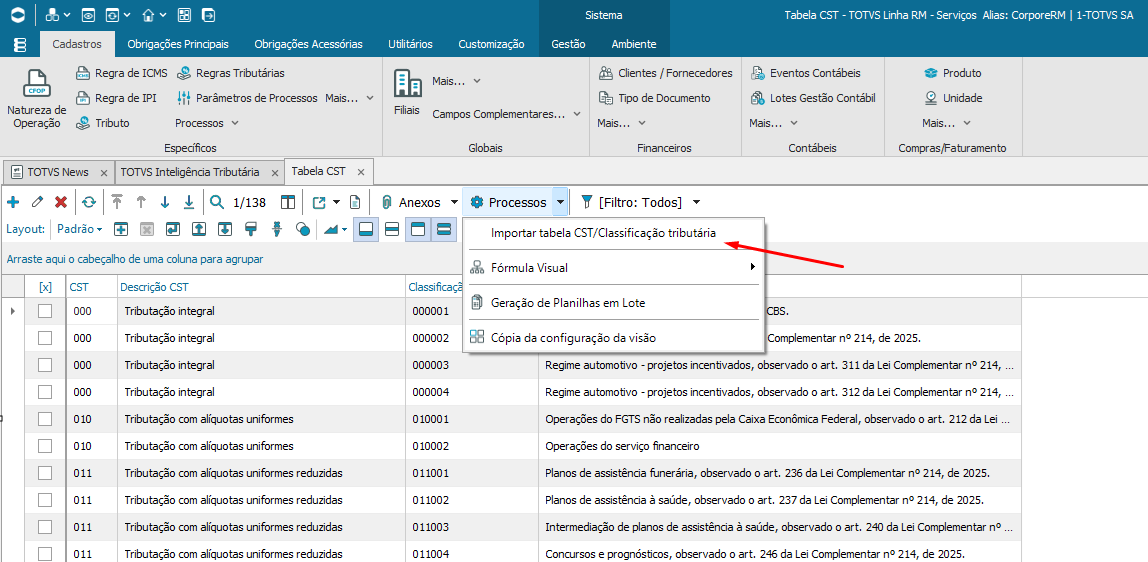Expand Mais… in Contábeis group

click(x=774, y=123)
